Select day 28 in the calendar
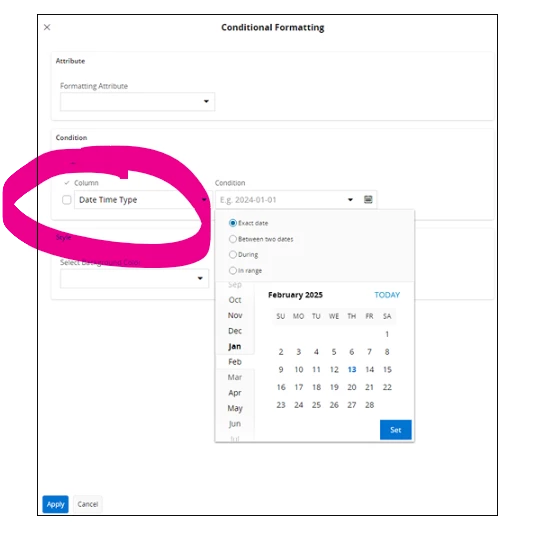 [370, 405]
